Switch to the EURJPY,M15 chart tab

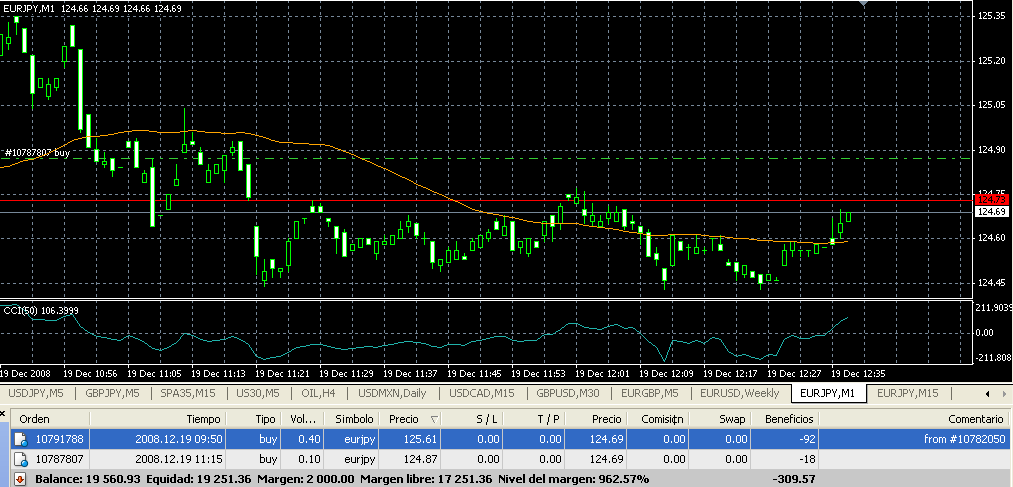906,393
